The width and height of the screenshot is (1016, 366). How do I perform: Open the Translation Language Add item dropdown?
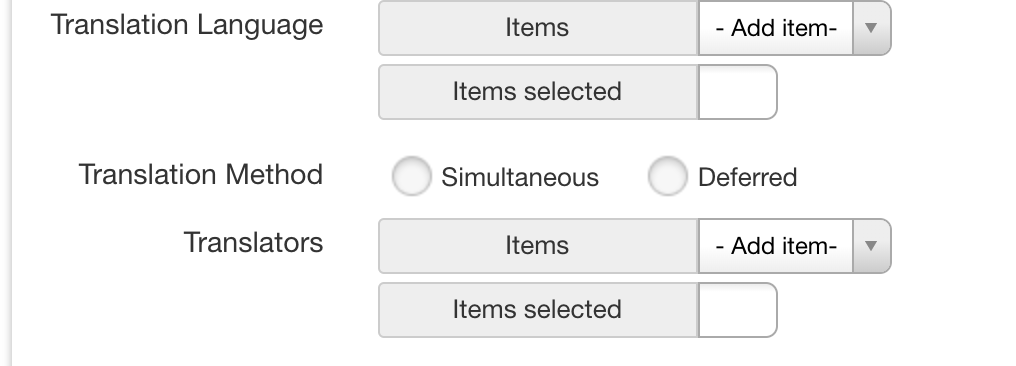point(794,28)
